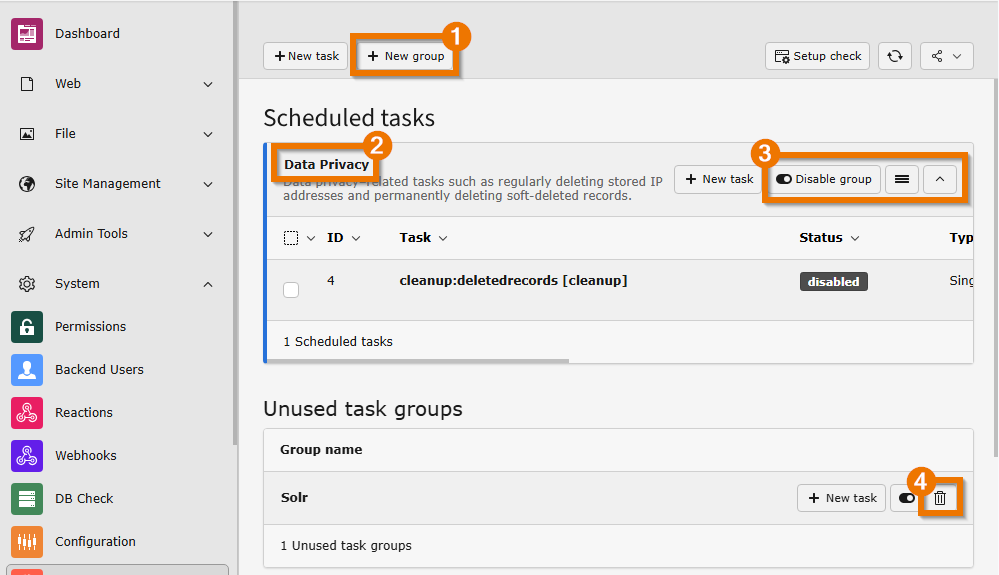This screenshot has height=575, width=999.
Task: Click the Permissions lock icon
Action: [x=27, y=327]
